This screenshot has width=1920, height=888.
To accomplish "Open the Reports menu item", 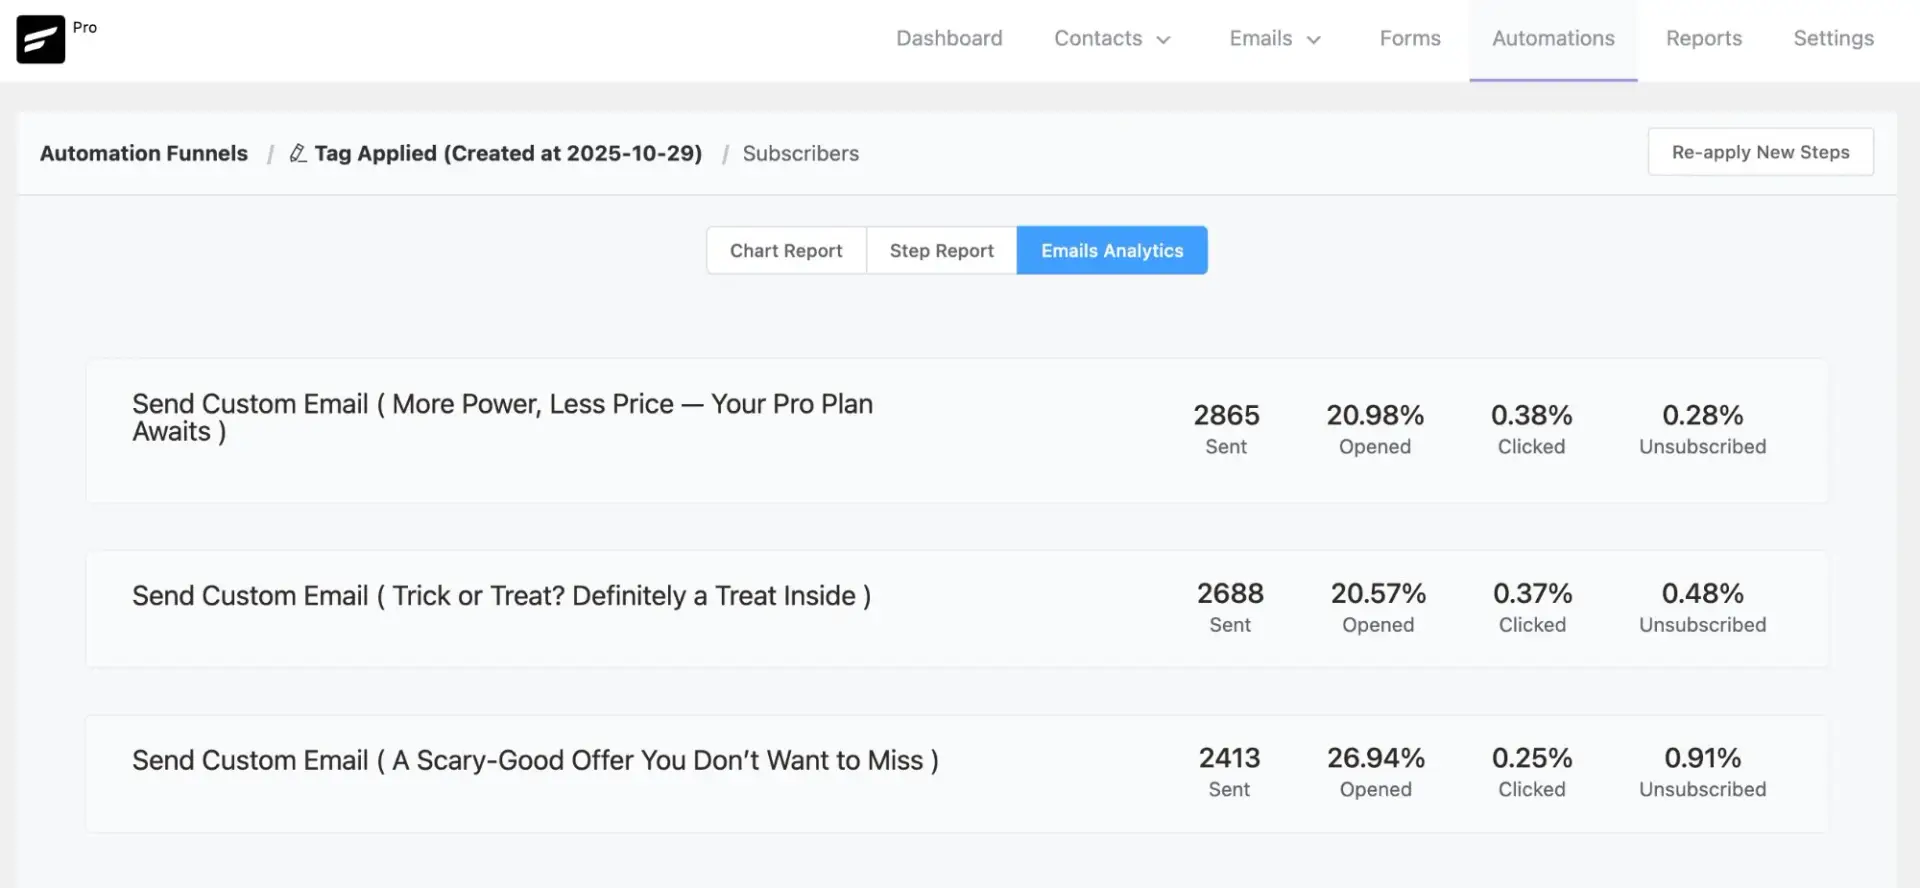I will point(1703,38).
